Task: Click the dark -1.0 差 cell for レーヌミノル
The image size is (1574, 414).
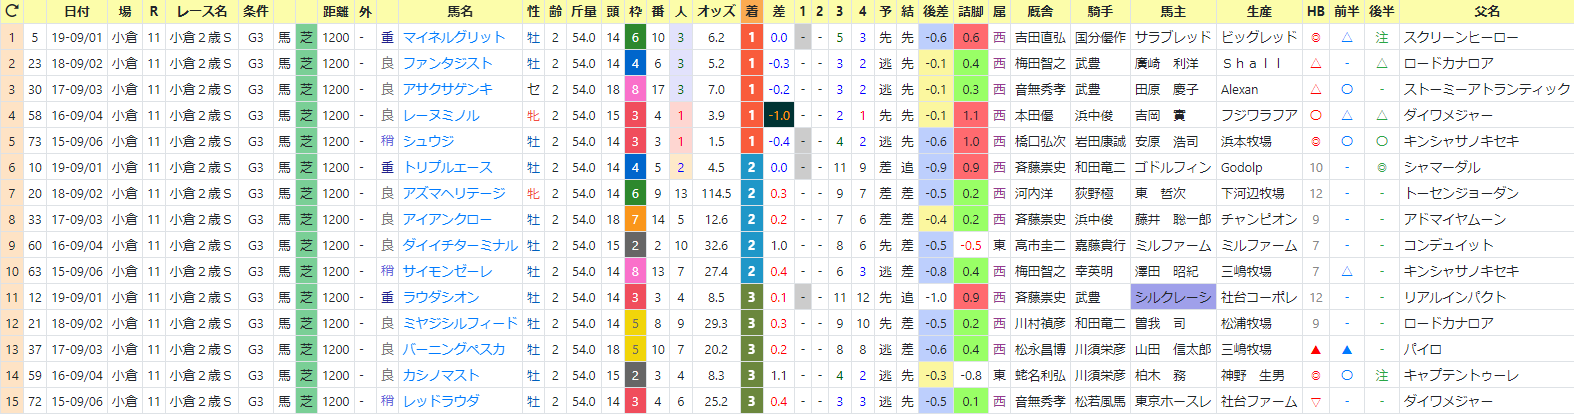Action: (779, 115)
